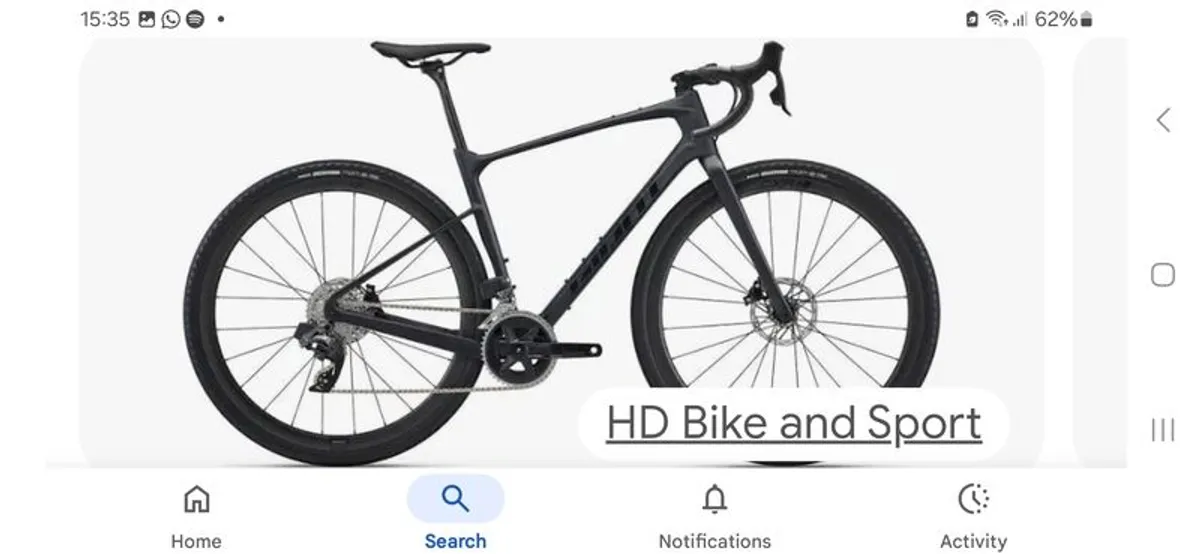Tap the Home house icon
The width and height of the screenshot is (1200, 554).
coord(197,498)
